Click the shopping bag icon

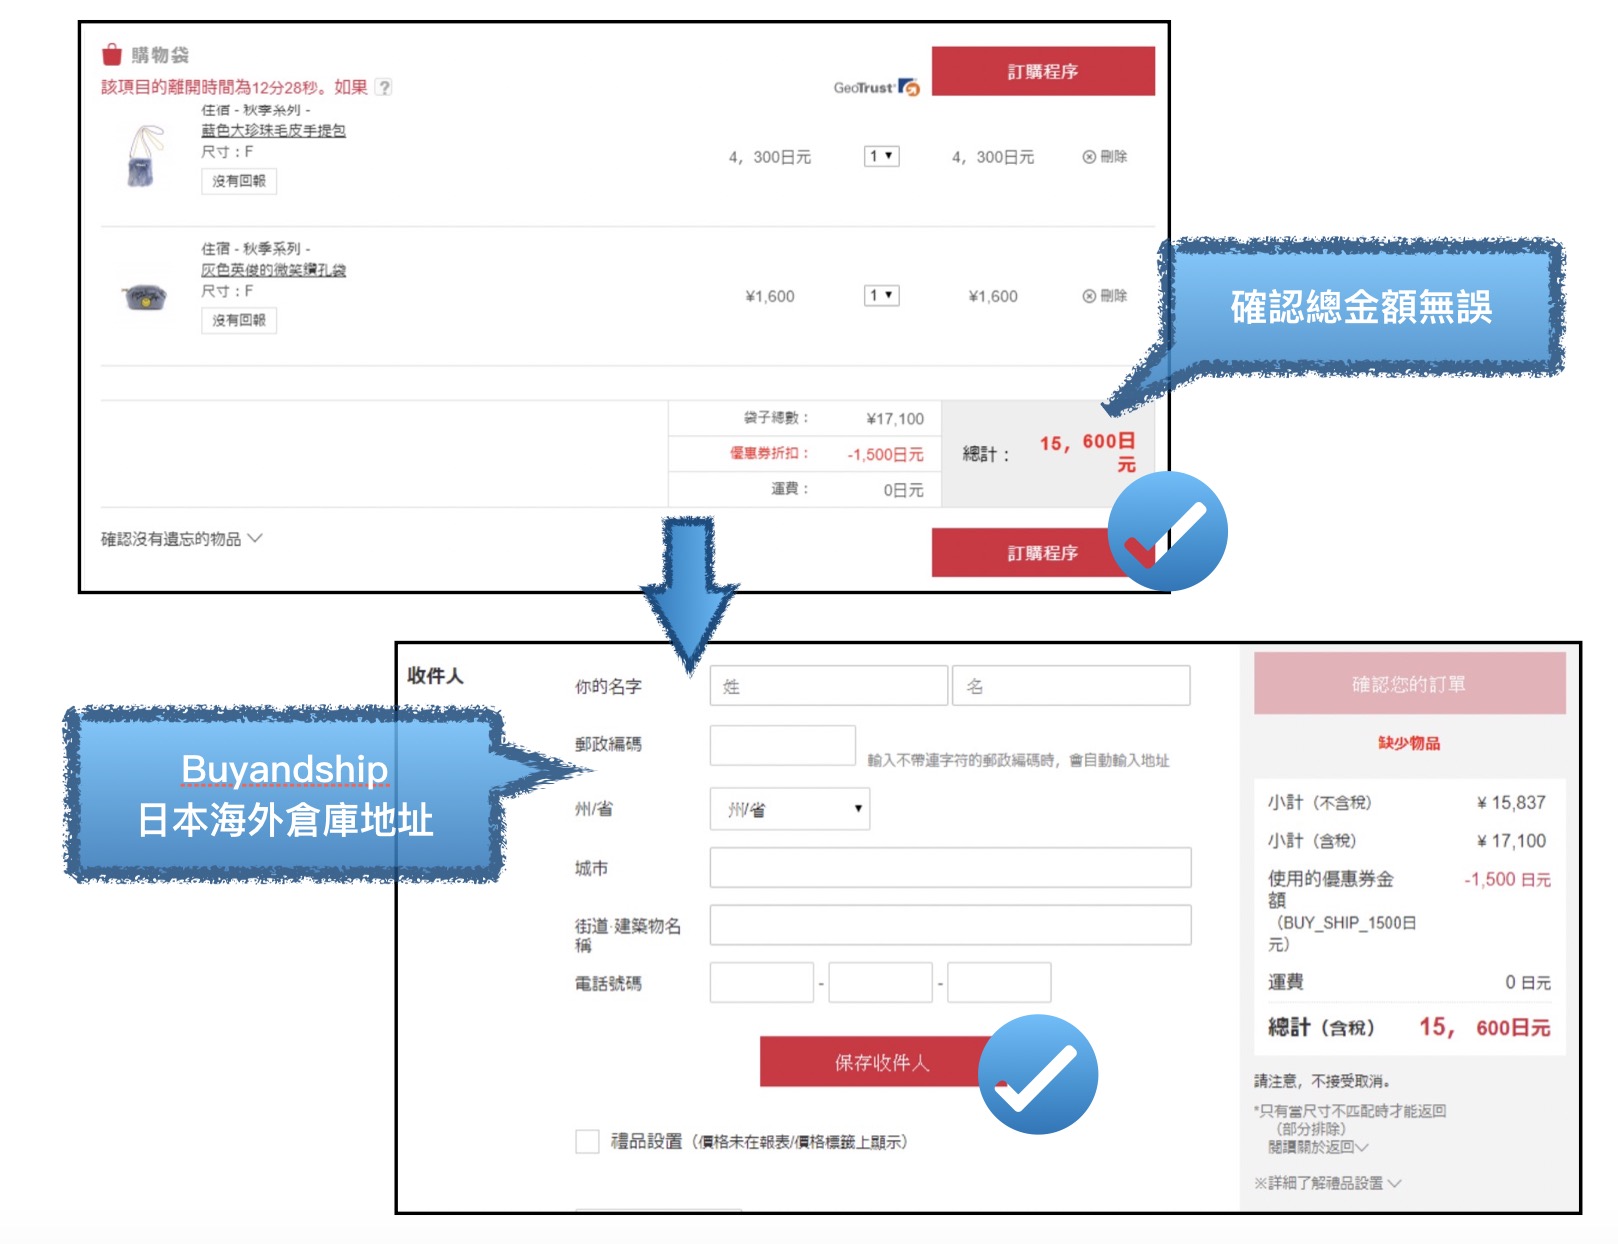coord(112,54)
